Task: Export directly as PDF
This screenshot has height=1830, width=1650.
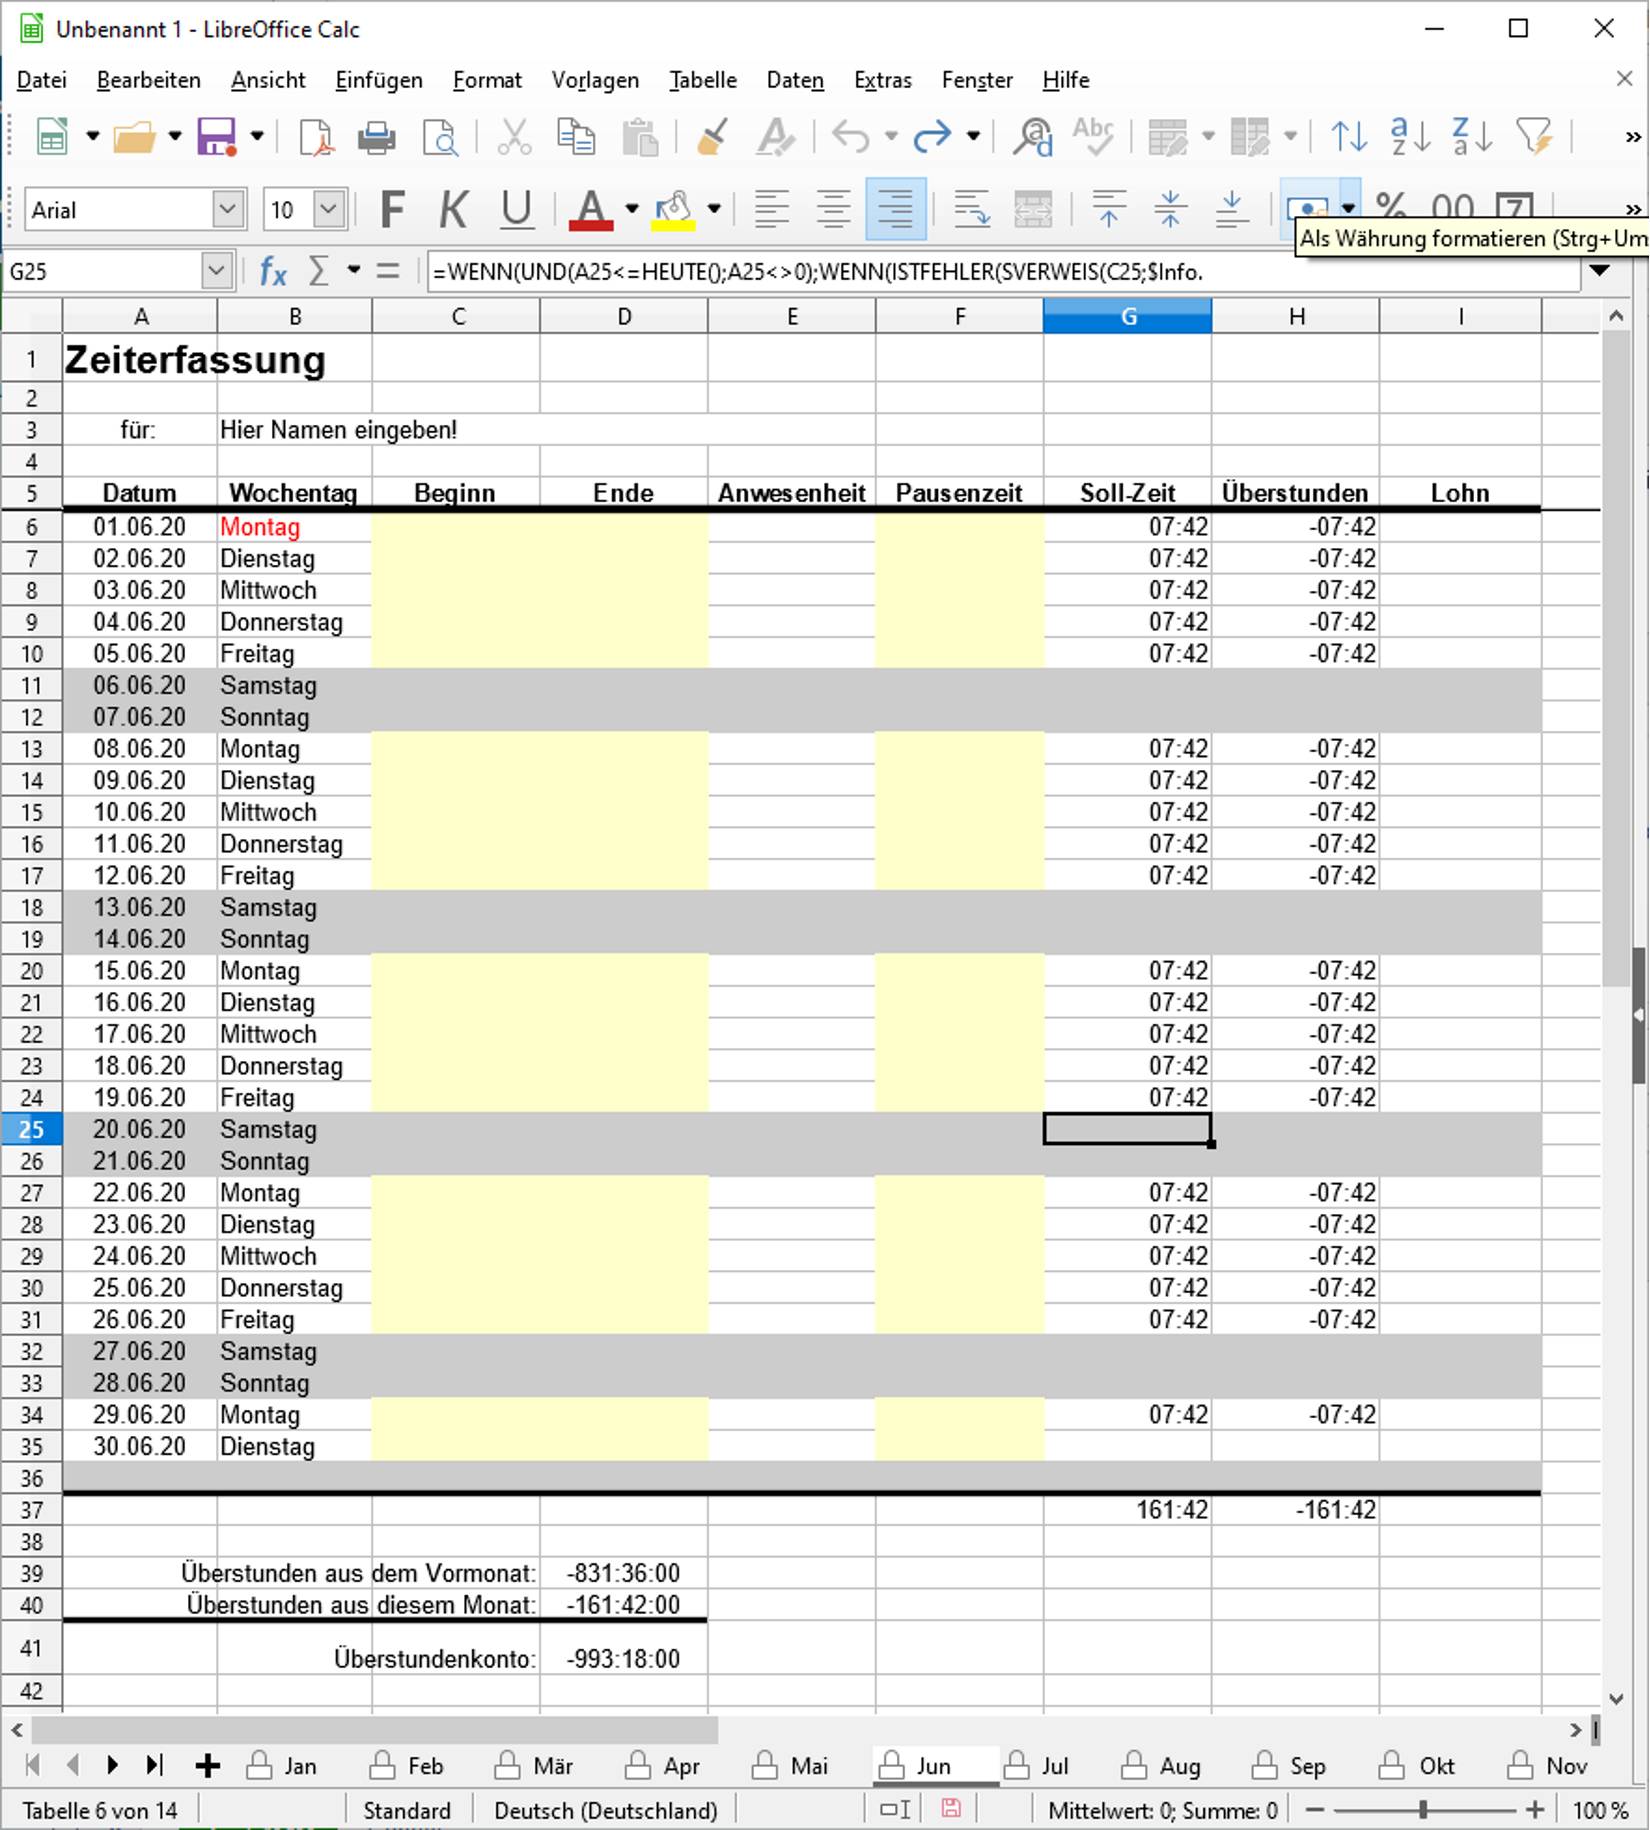Action: (x=316, y=136)
